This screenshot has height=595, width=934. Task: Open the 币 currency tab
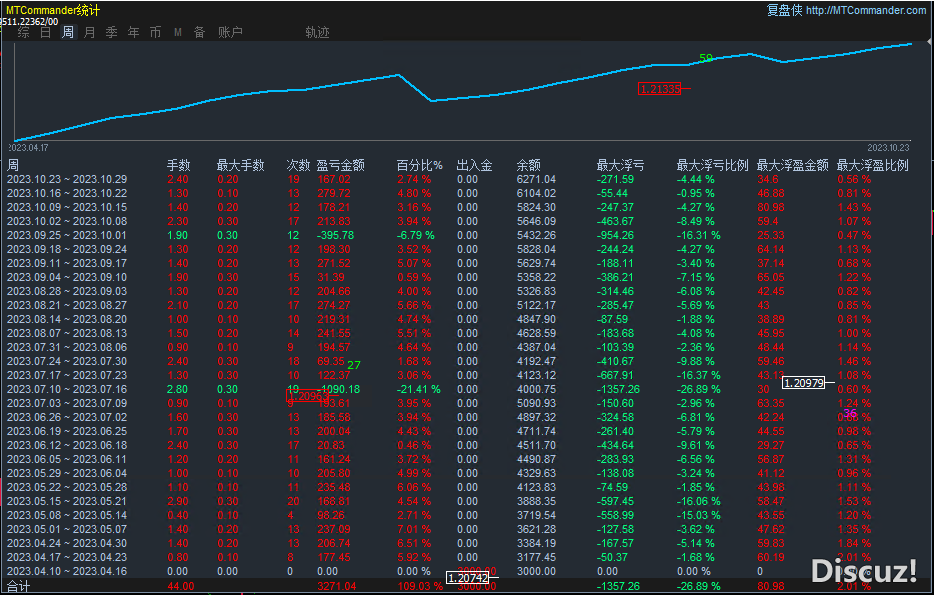(x=155, y=32)
